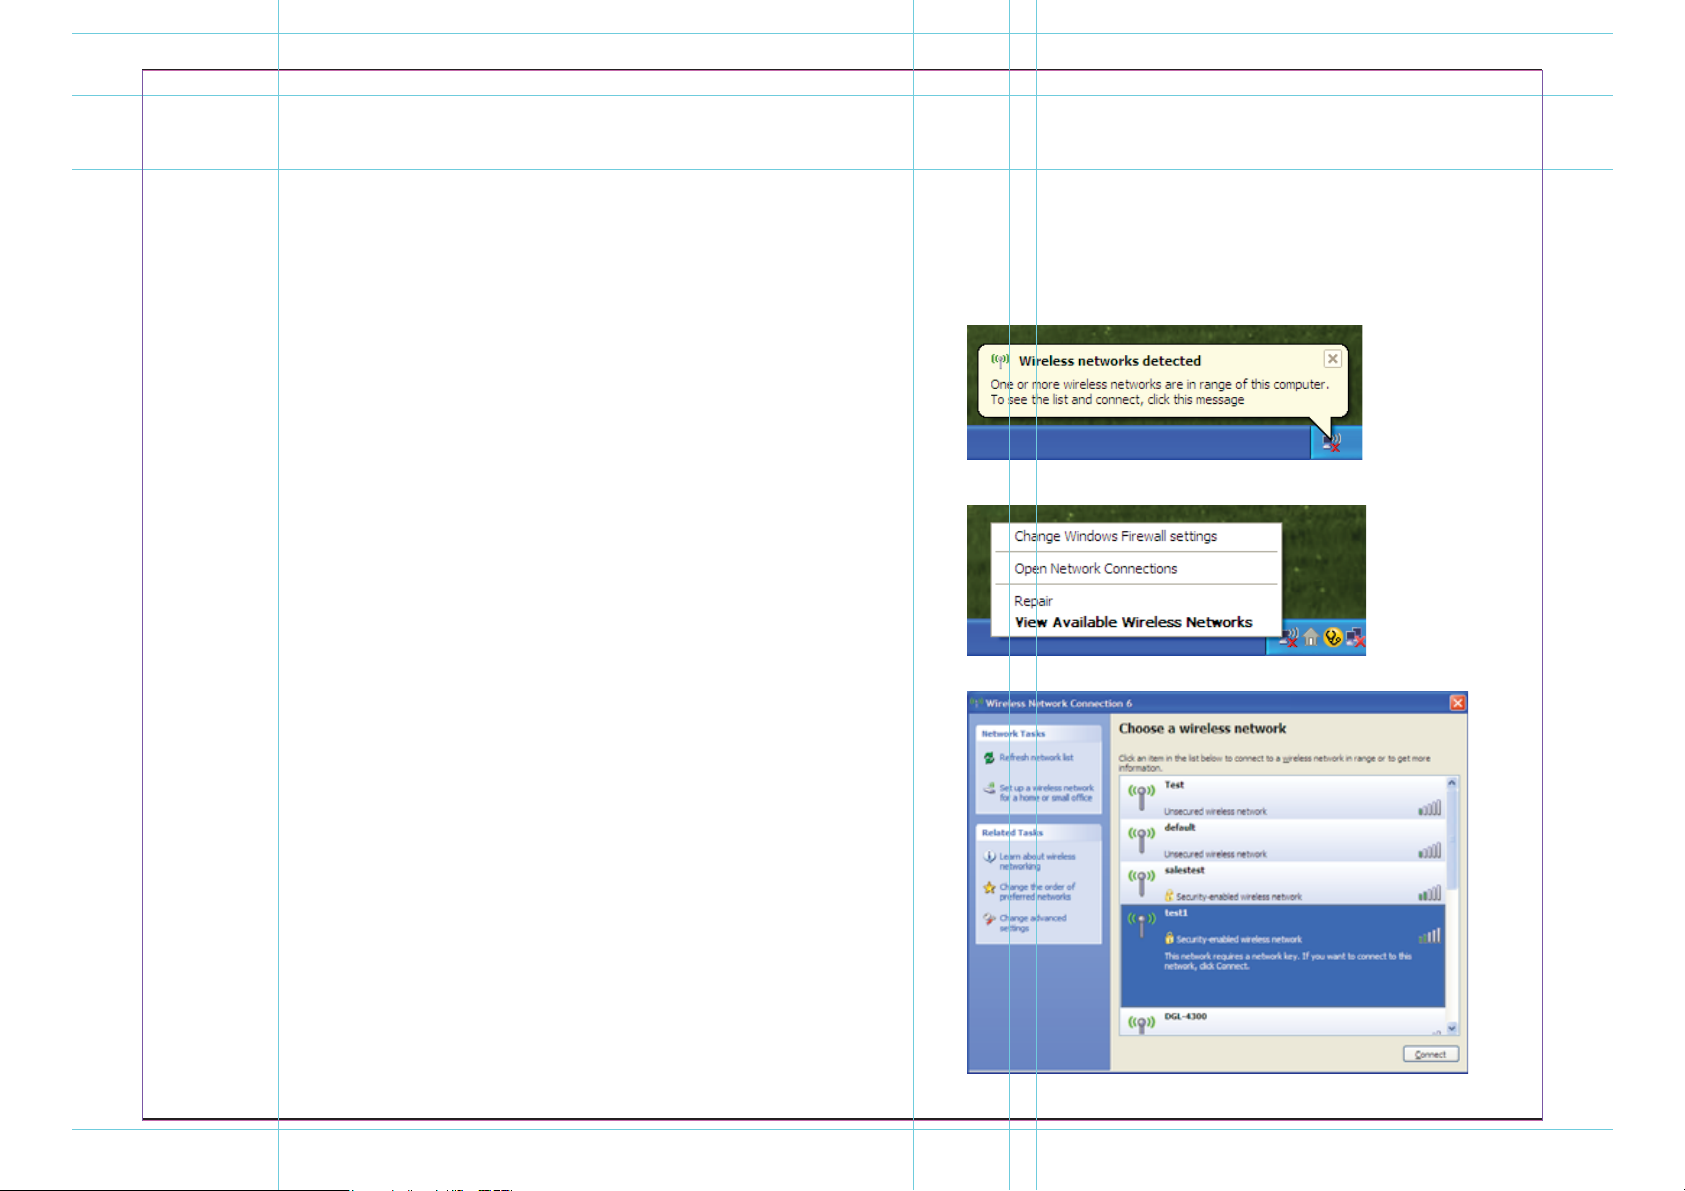Select Open Network Connections from context menu
The width and height of the screenshot is (1685, 1191).
tap(1095, 568)
